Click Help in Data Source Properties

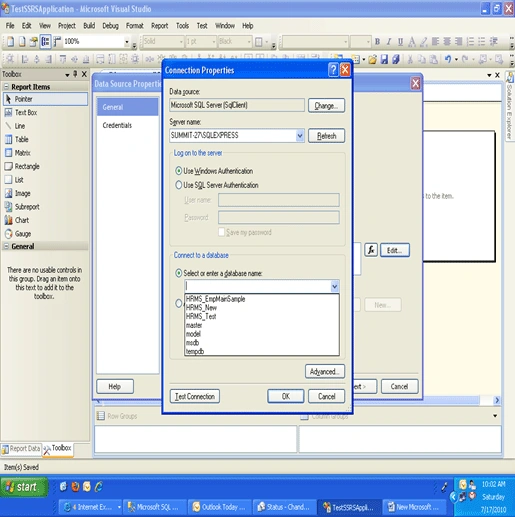pos(115,387)
